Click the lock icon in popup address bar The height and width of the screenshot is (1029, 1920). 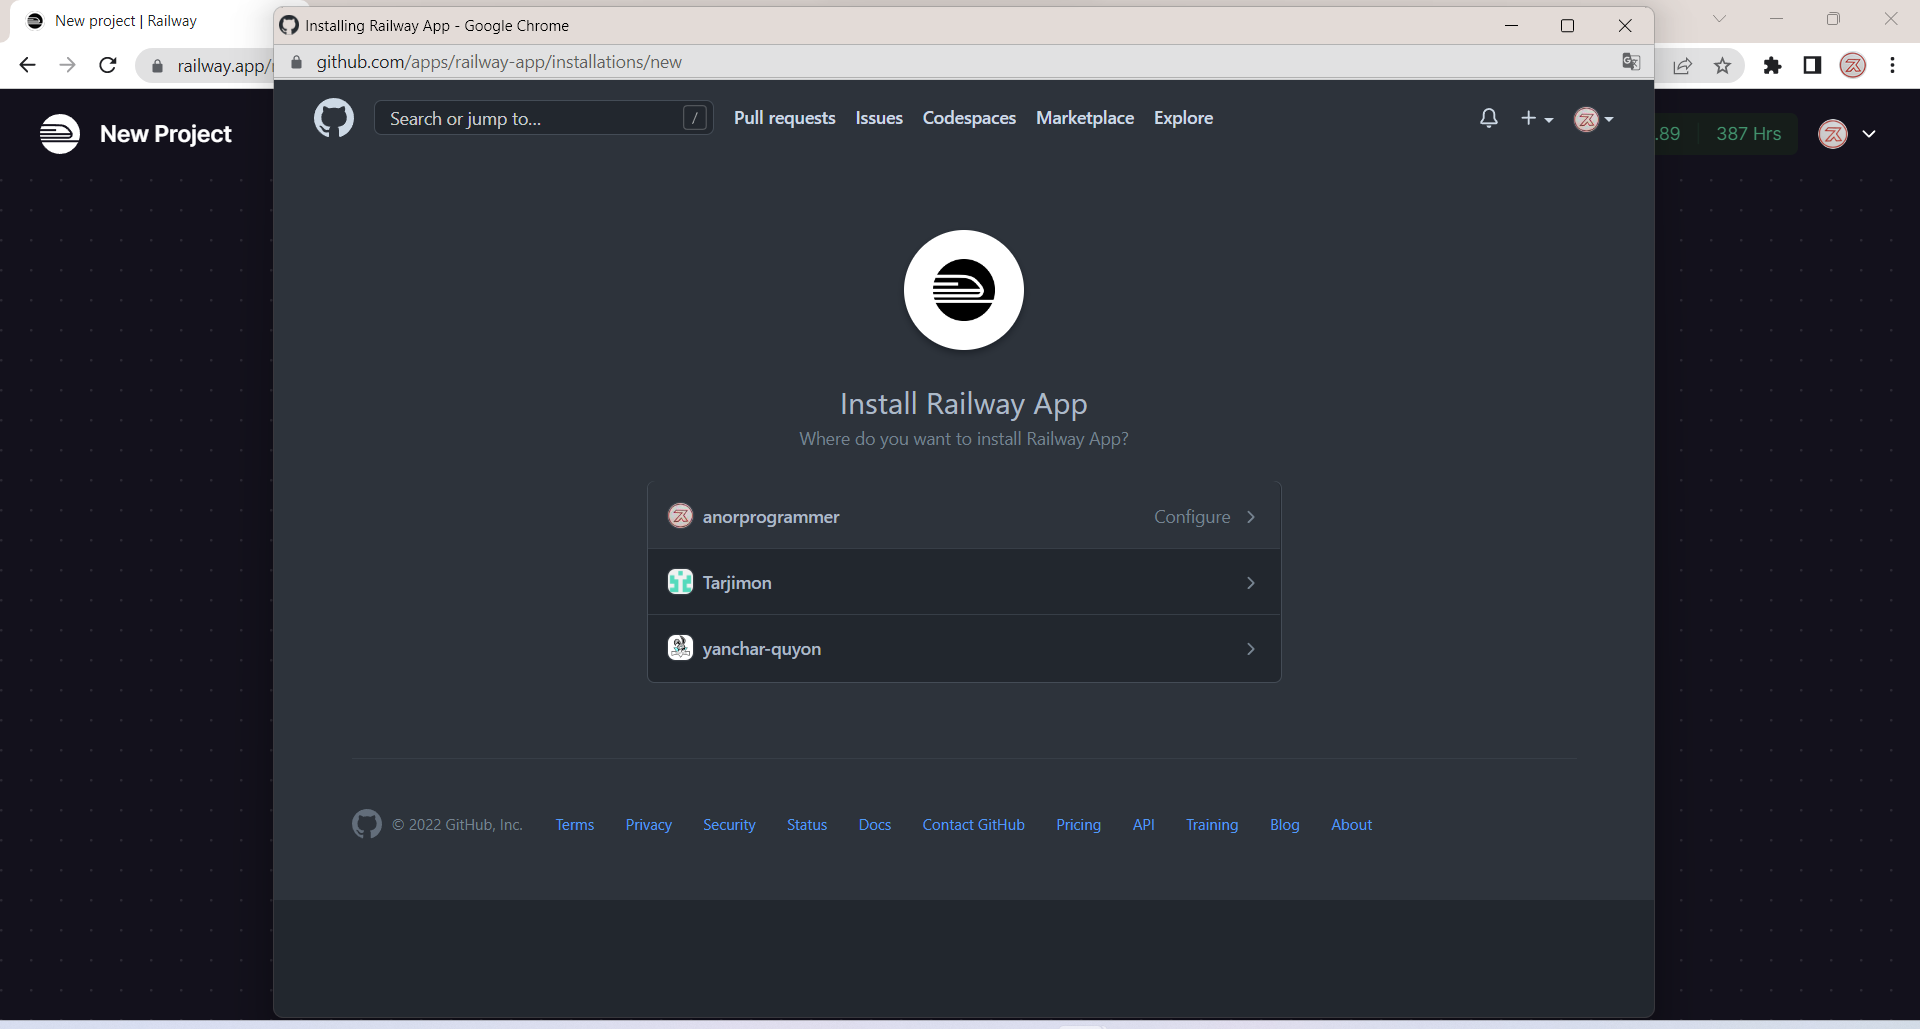tap(296, 62)
